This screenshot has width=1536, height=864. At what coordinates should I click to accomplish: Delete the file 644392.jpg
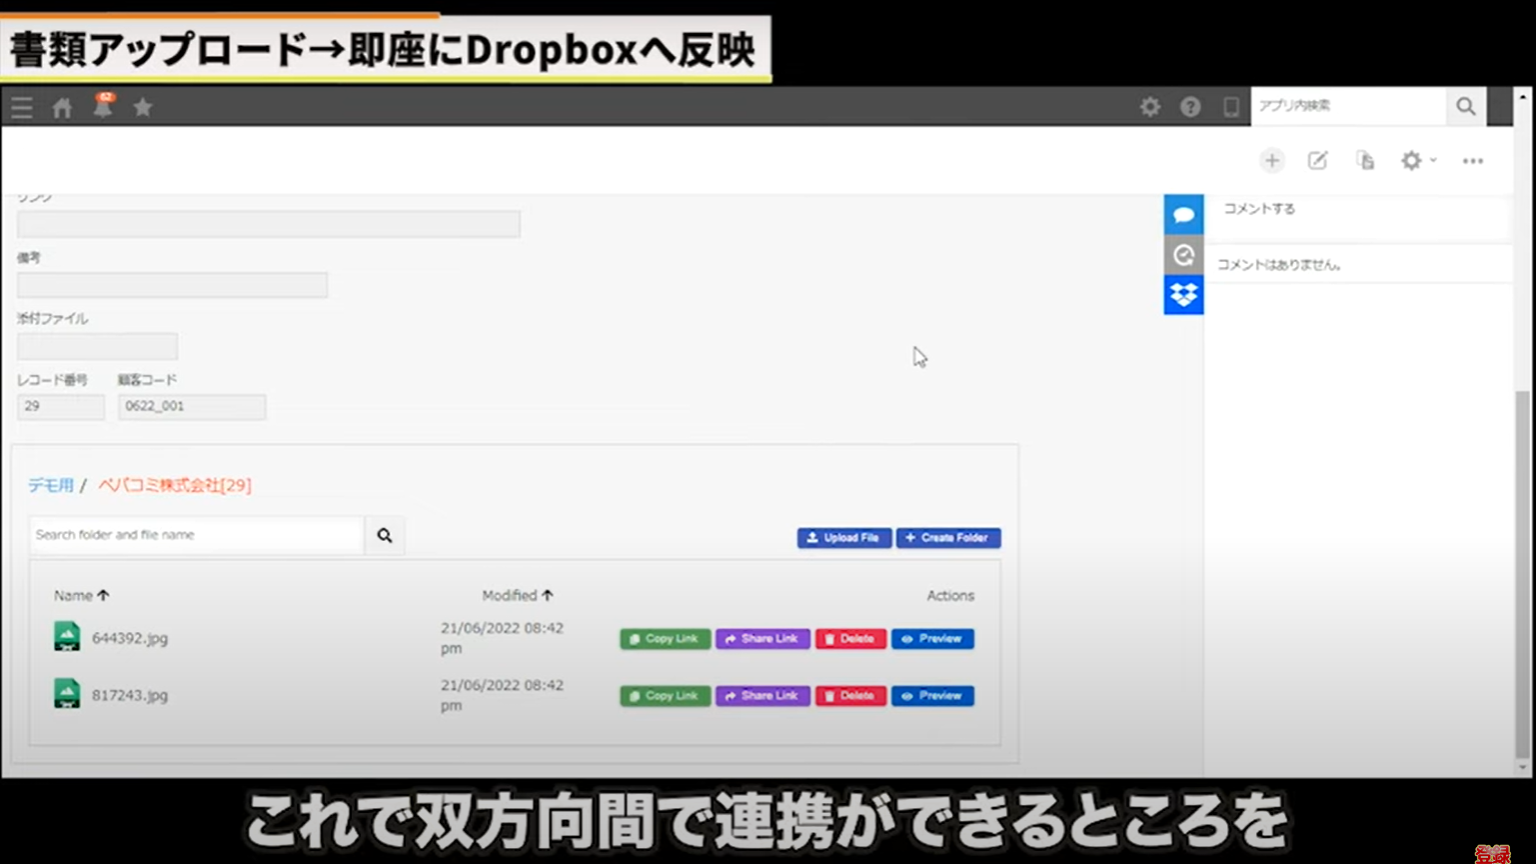pos(850,639)
